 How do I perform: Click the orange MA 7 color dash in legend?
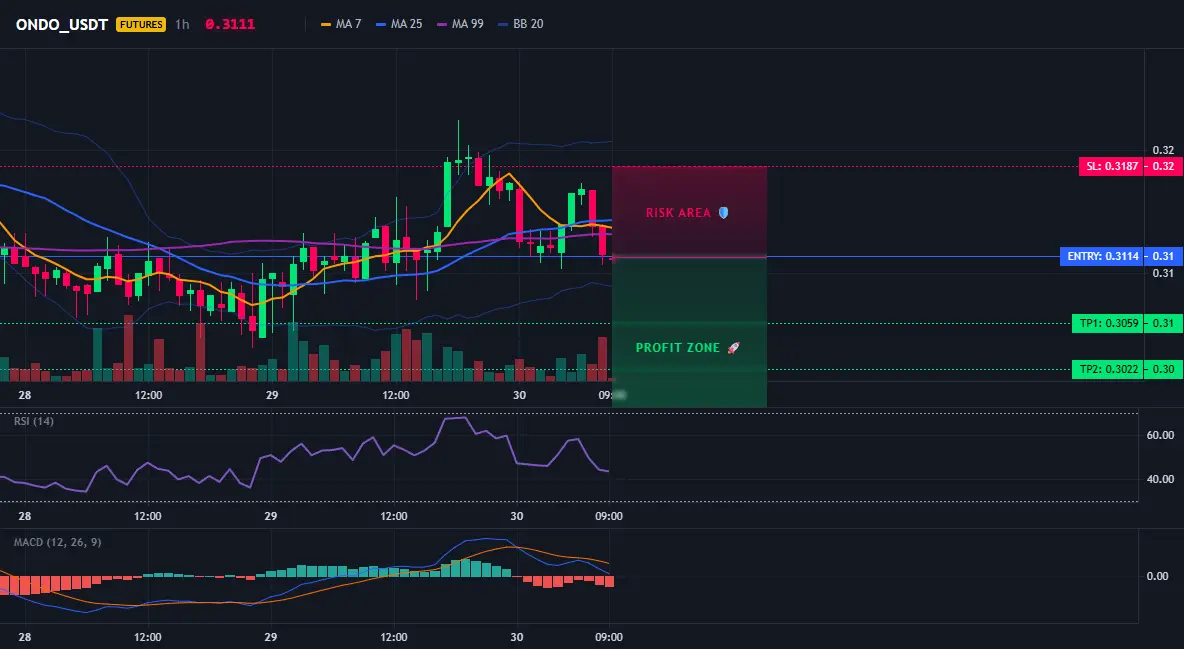point(326,24)
